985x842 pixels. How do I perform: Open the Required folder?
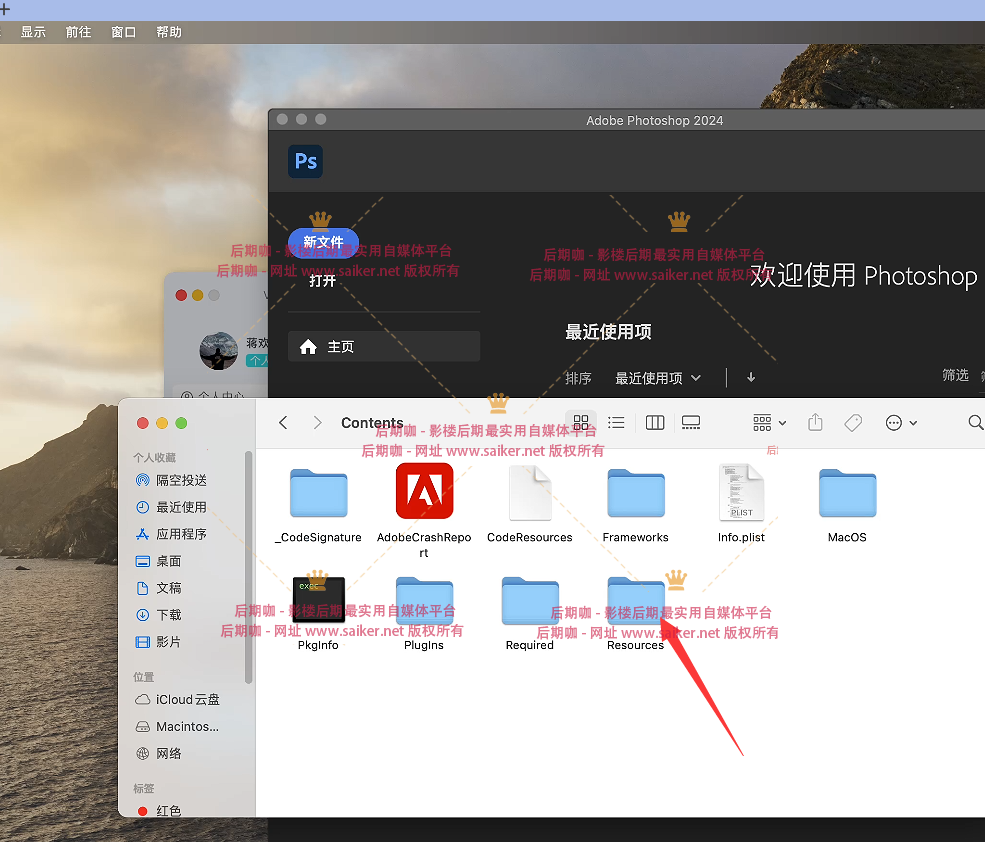coord(530,601)
